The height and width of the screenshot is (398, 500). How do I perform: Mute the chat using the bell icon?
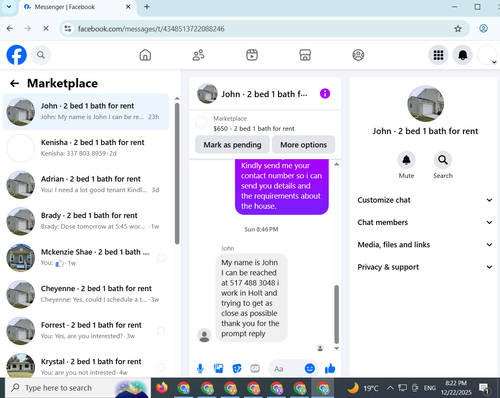[x=406, y=160]
